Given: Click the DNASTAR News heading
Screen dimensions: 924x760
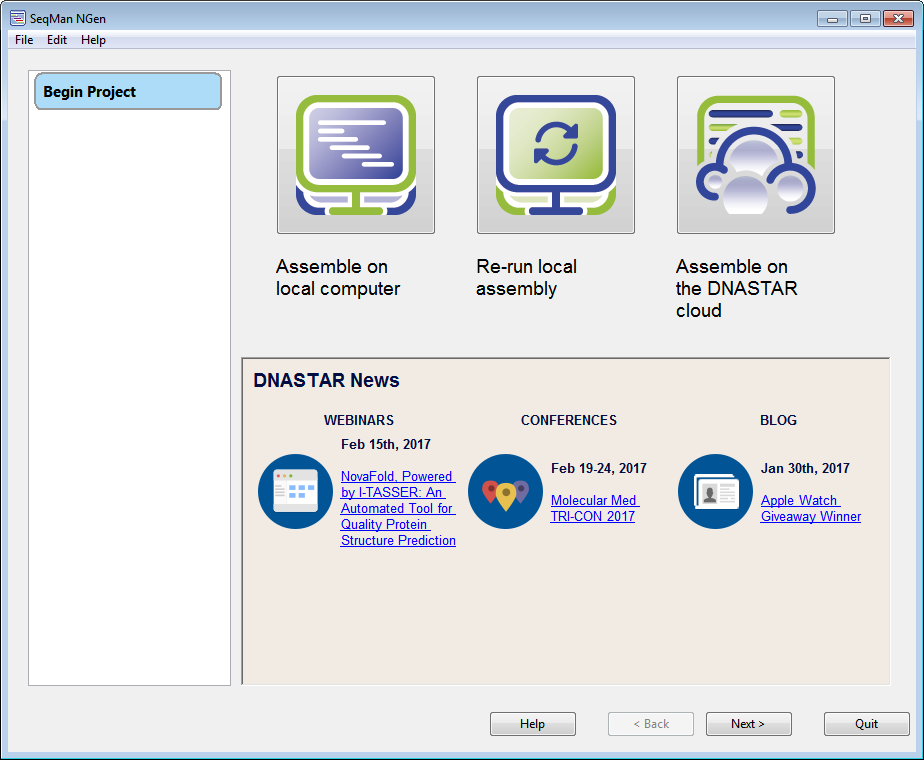Looking at the screenshot, I should click(x=326, y=381).
